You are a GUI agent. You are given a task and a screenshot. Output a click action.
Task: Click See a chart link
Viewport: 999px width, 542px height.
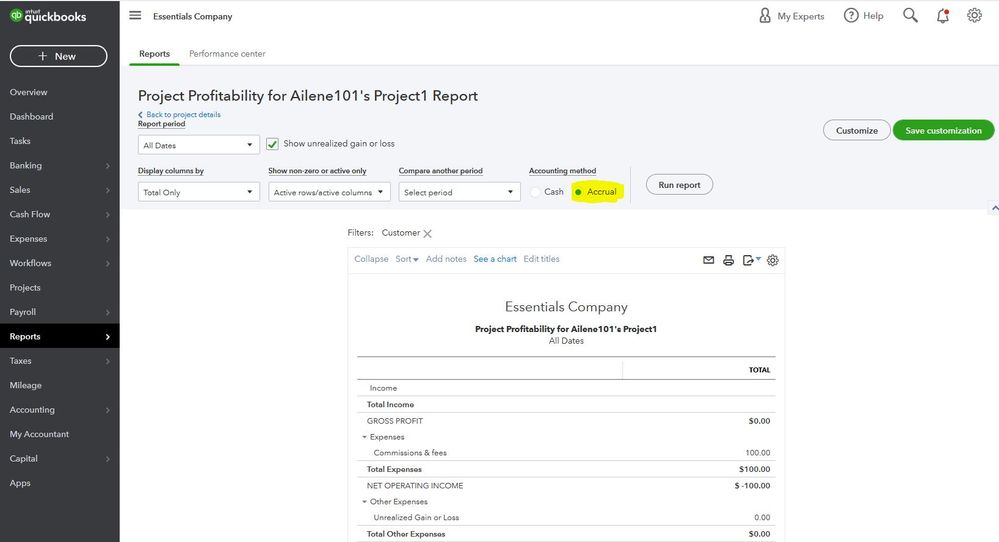pos(495,259)
